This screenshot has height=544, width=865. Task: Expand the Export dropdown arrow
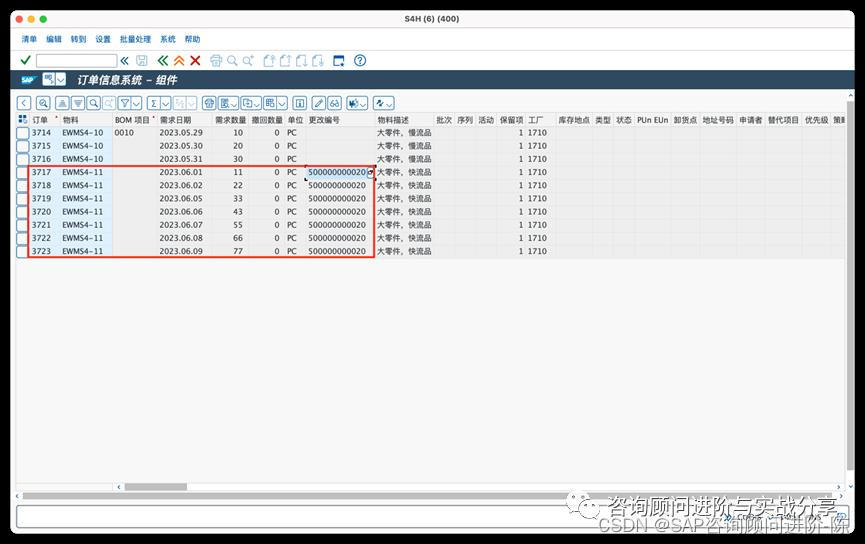coord(258,103)
